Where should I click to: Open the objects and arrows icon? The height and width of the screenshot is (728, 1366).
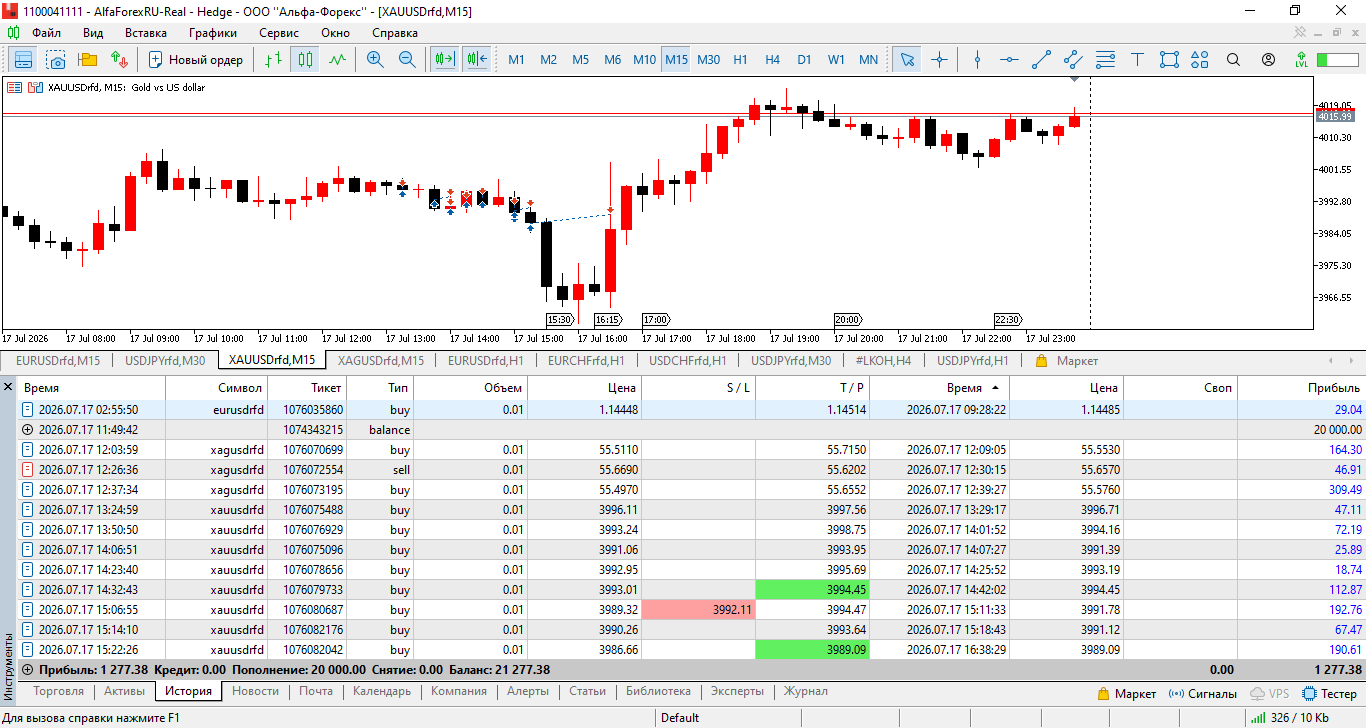1201,60
